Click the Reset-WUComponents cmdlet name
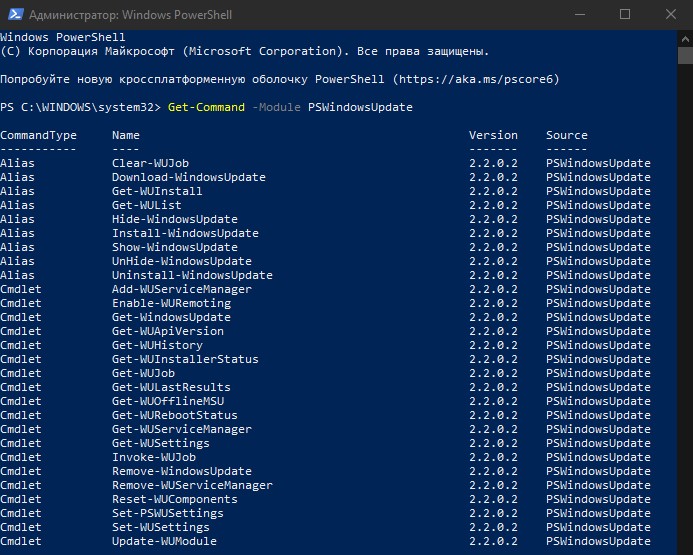 click(x=175, y=499)
